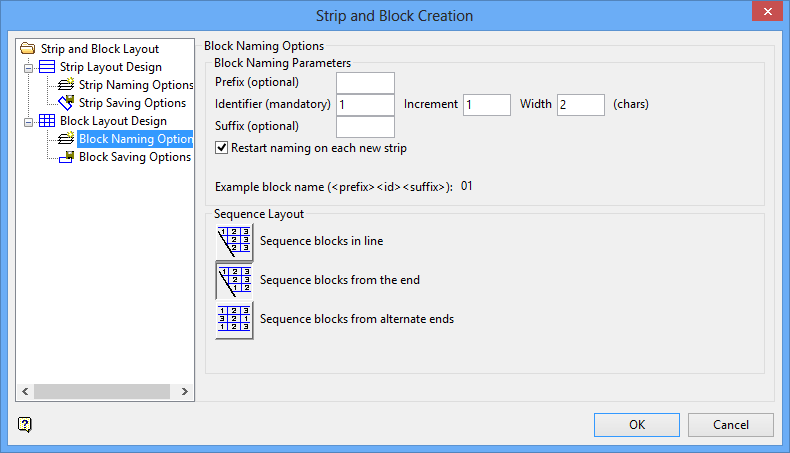Click the Strip Layout Design icon
The image size is (790, 453).
(x=47, y=67)
